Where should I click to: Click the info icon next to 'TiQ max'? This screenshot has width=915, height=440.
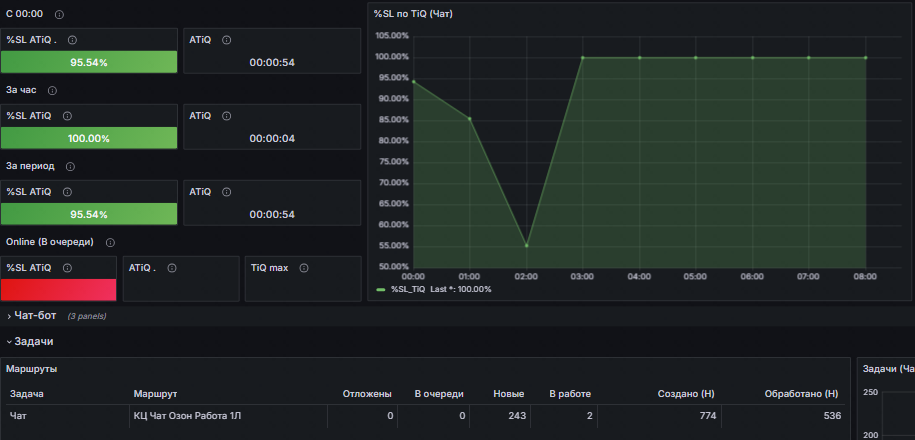tap(303, 268)
